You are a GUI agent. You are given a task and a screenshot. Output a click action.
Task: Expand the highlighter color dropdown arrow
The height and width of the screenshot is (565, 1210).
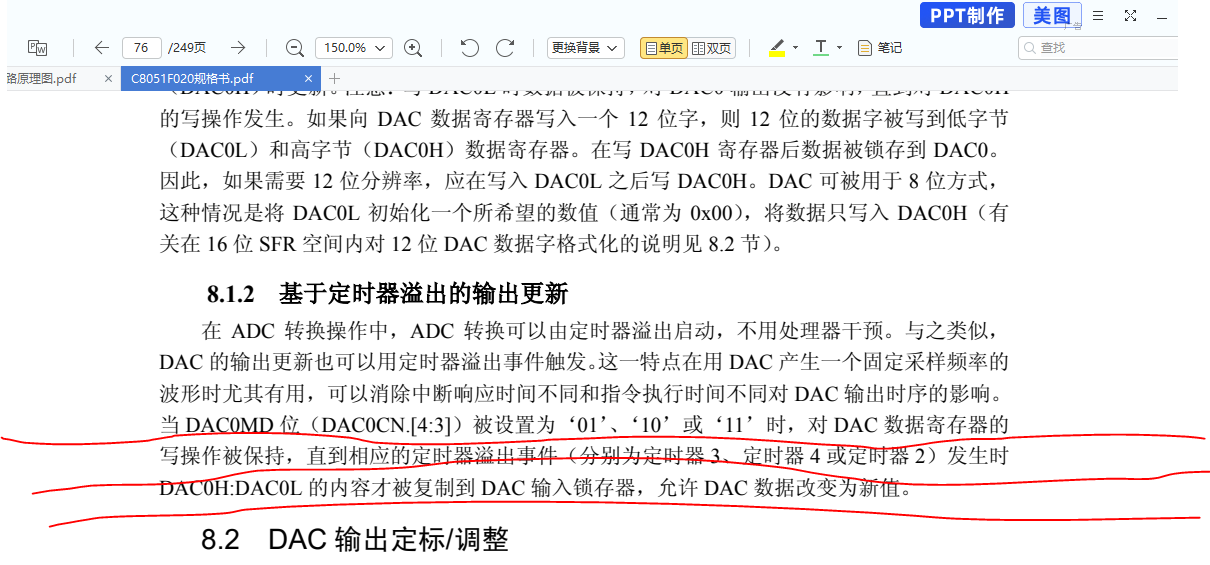(x=796, y=47)
